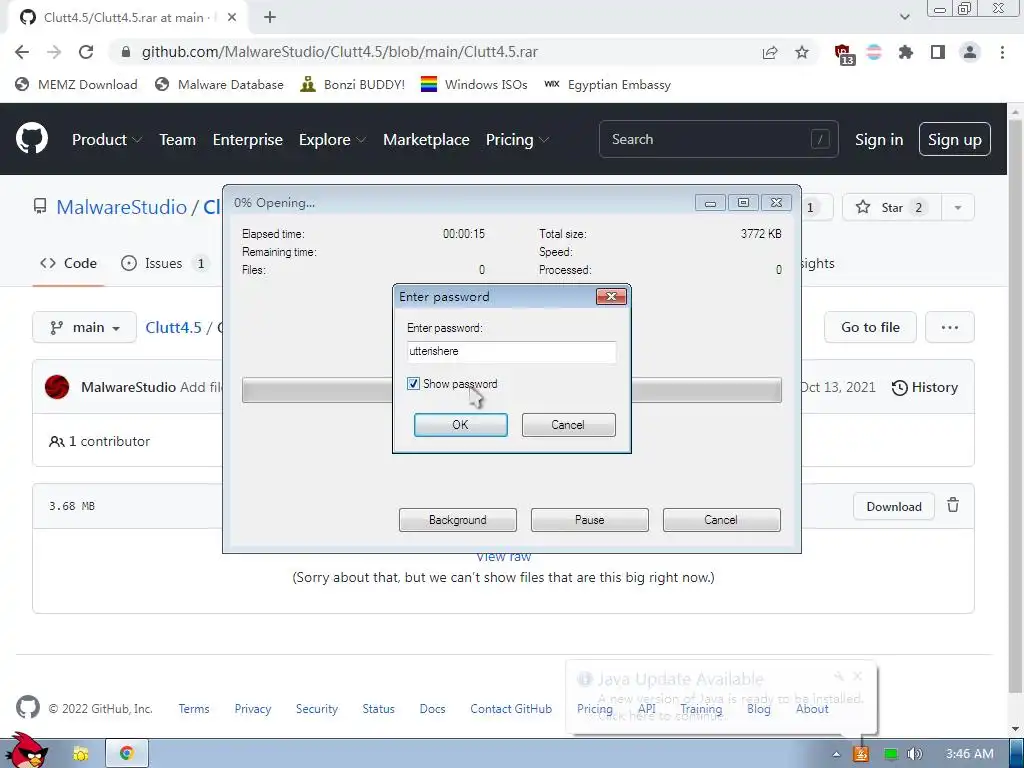Open Enterprise in the GitHub header
Image resolution: width=1024 pixels, height=768 pixels.
(248, 139)
